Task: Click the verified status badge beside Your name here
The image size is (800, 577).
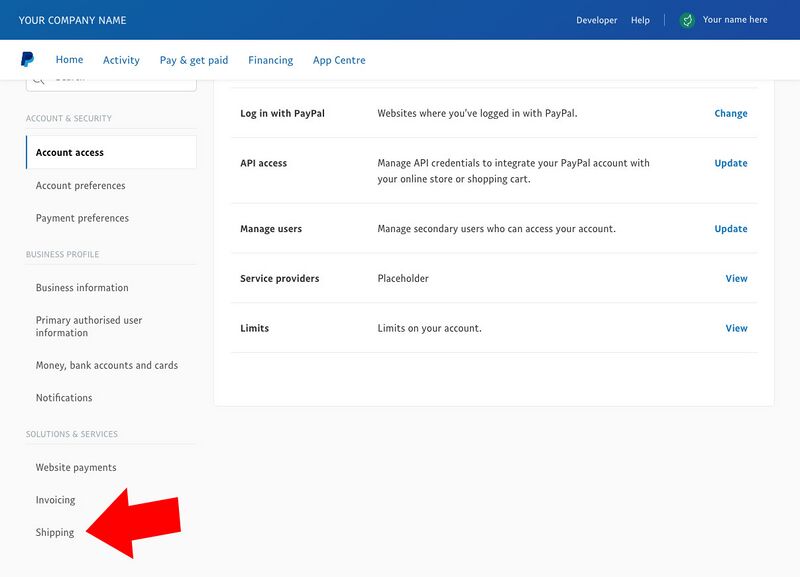Action: [x=686, y=19]
